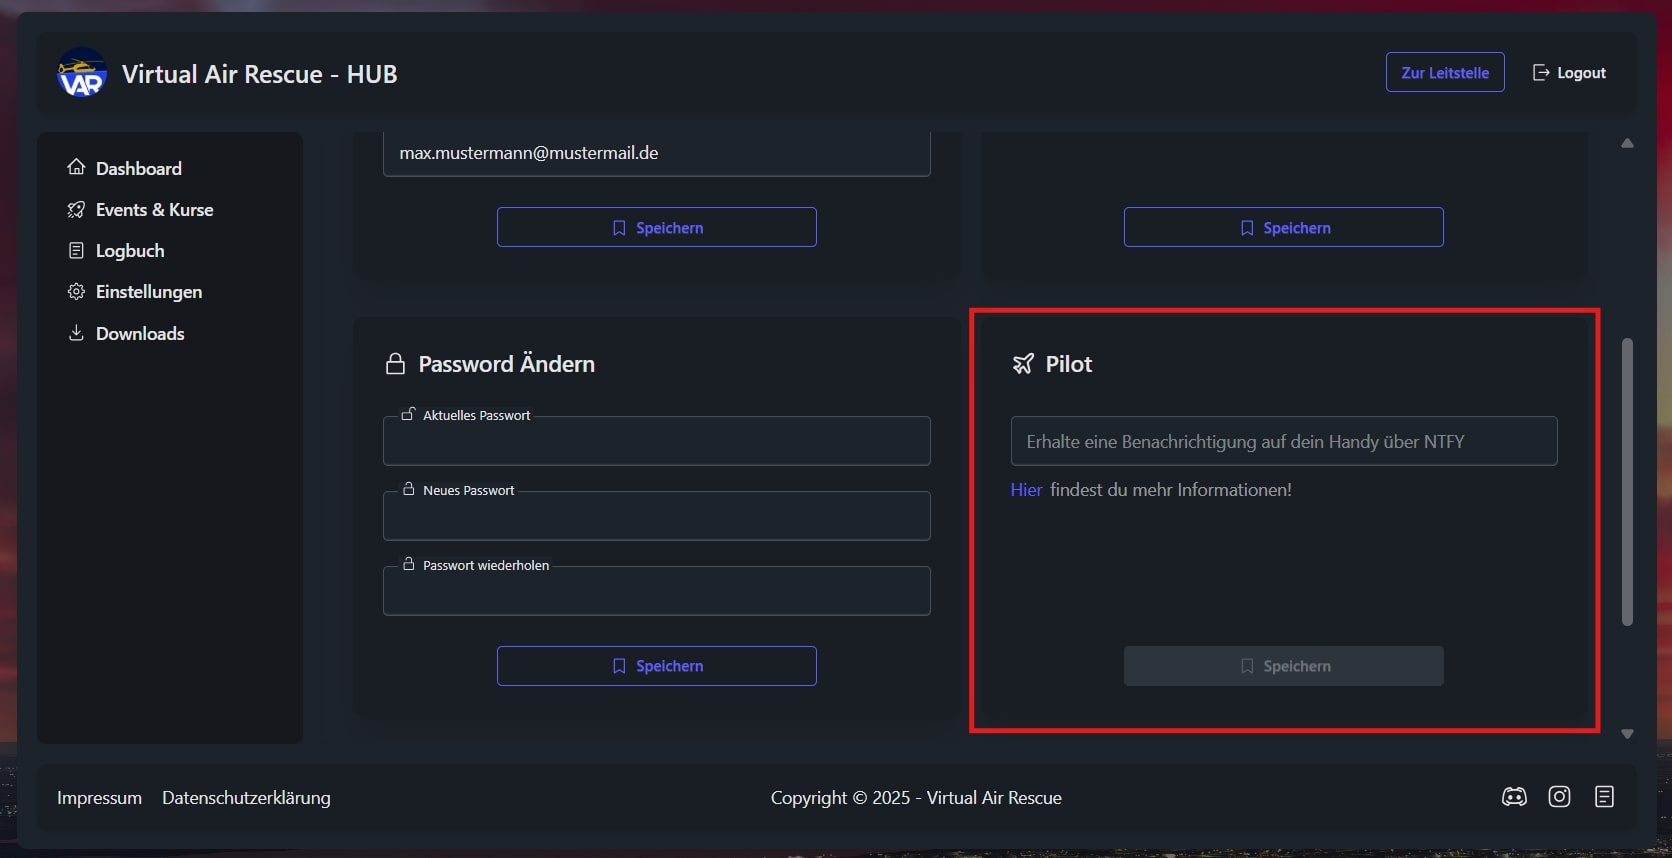Open the Discord icon in footer
1672x858 pixels.
1514,797
